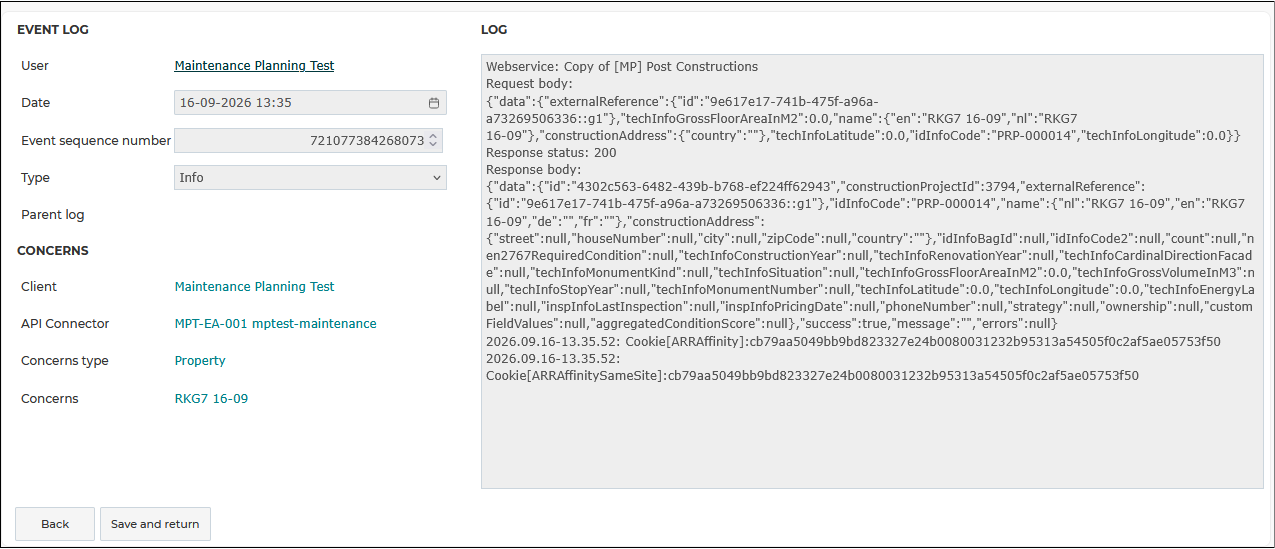Adjust Event sequence number with stepper arrows
1275x549 pixels.
(433, 141)
